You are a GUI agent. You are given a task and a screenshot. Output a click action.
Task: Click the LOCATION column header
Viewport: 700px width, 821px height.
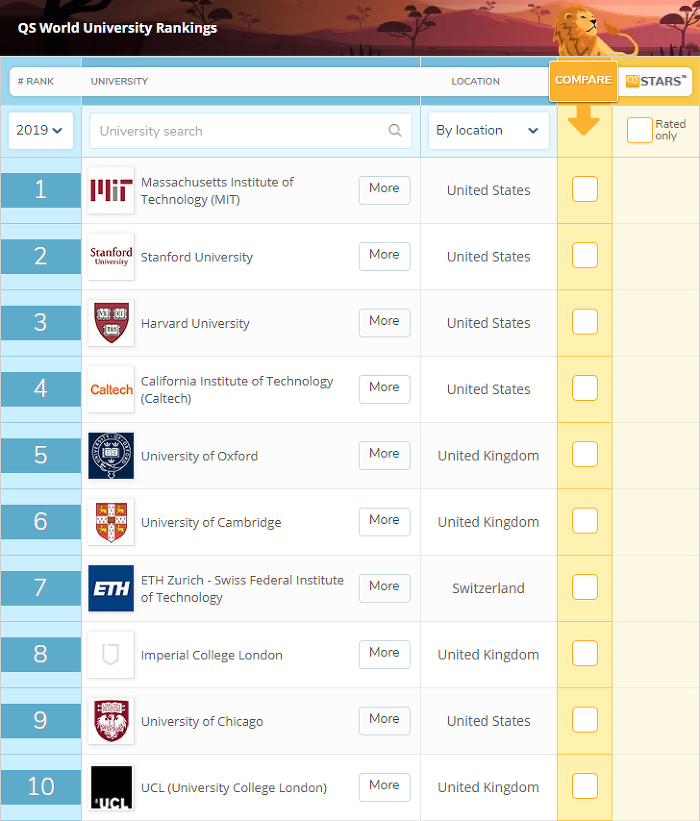(x=475, y=82)
